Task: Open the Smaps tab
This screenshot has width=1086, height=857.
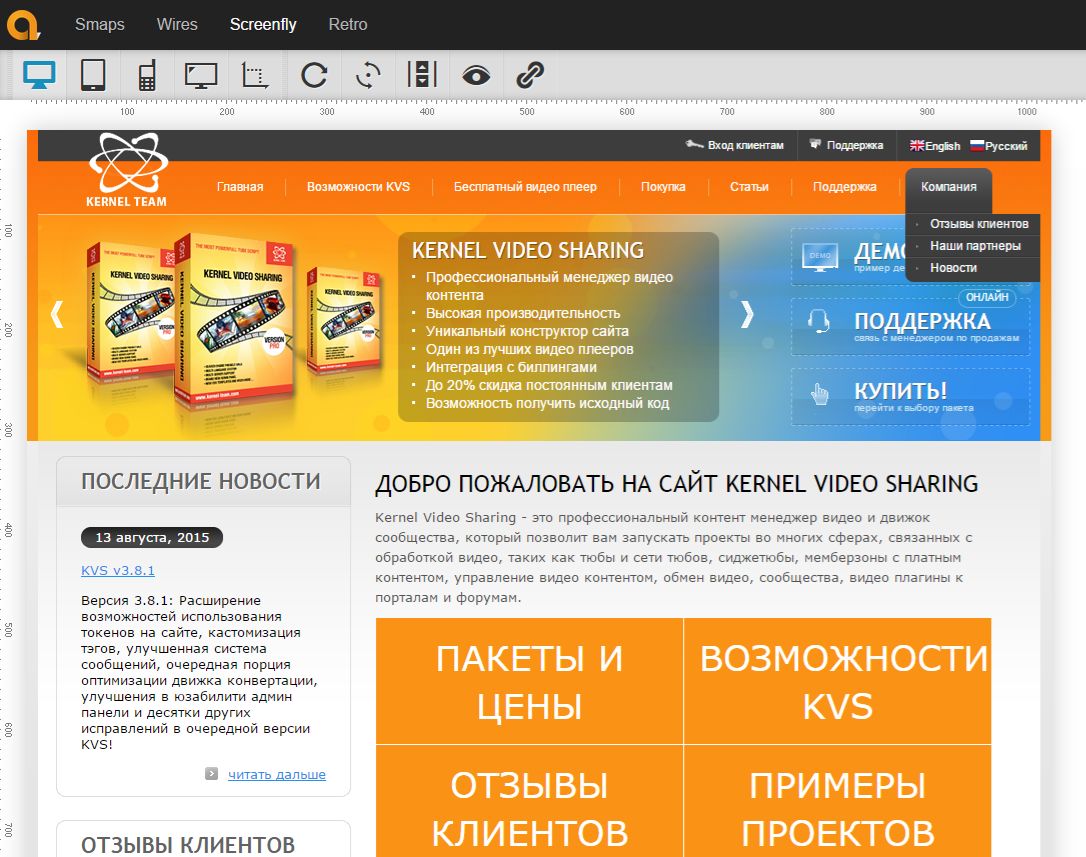Action: tap(100, 24)
